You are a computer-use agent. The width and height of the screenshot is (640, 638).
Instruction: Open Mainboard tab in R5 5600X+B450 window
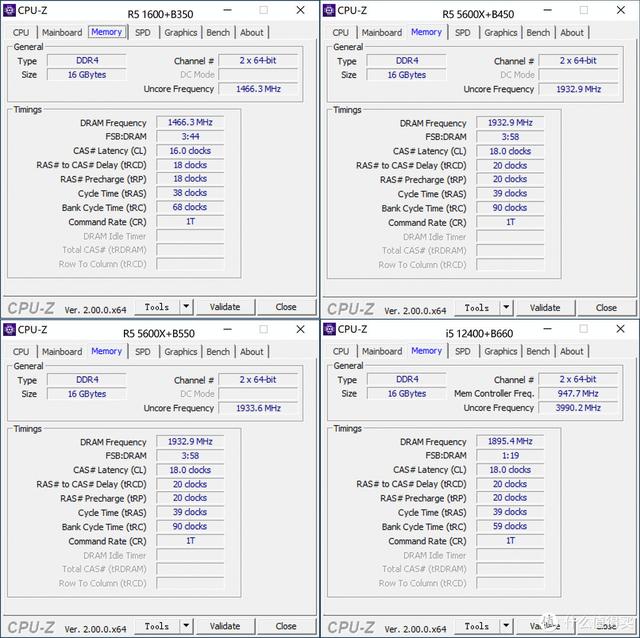[x=382, y=33]
